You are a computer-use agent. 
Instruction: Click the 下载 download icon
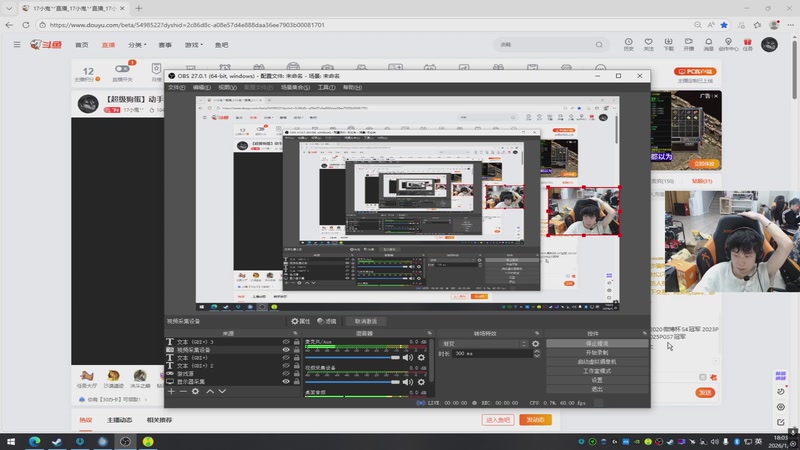click(668, 44)
